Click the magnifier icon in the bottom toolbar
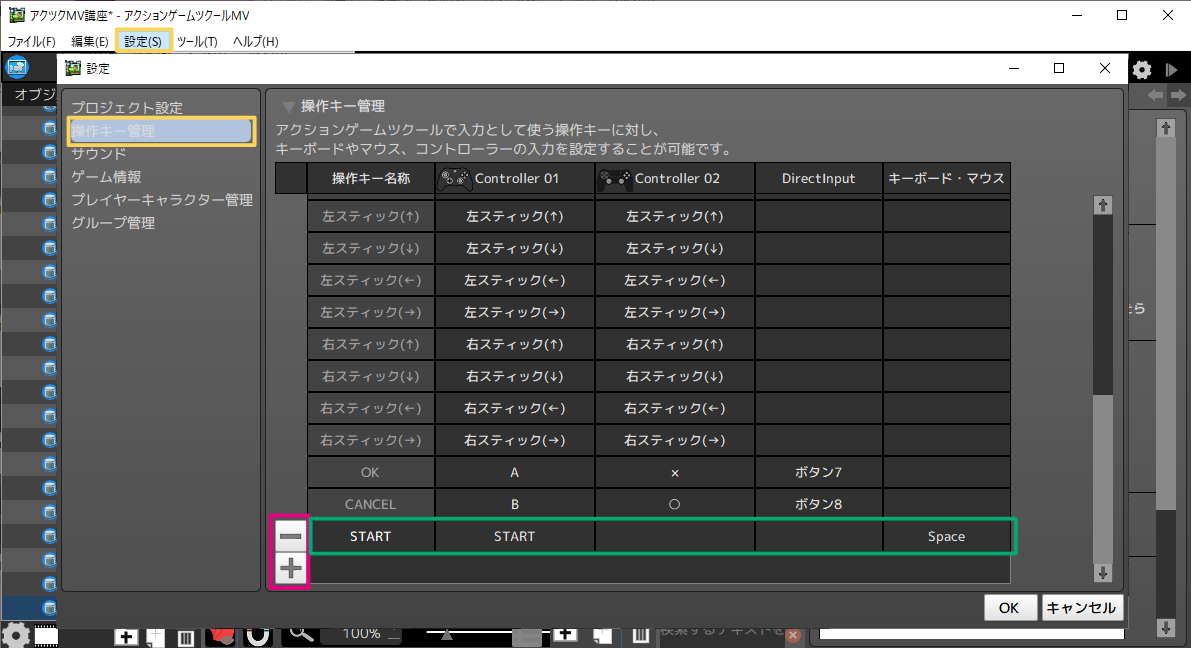Viewport: 1191px width, 648px height. pos(300,633)
